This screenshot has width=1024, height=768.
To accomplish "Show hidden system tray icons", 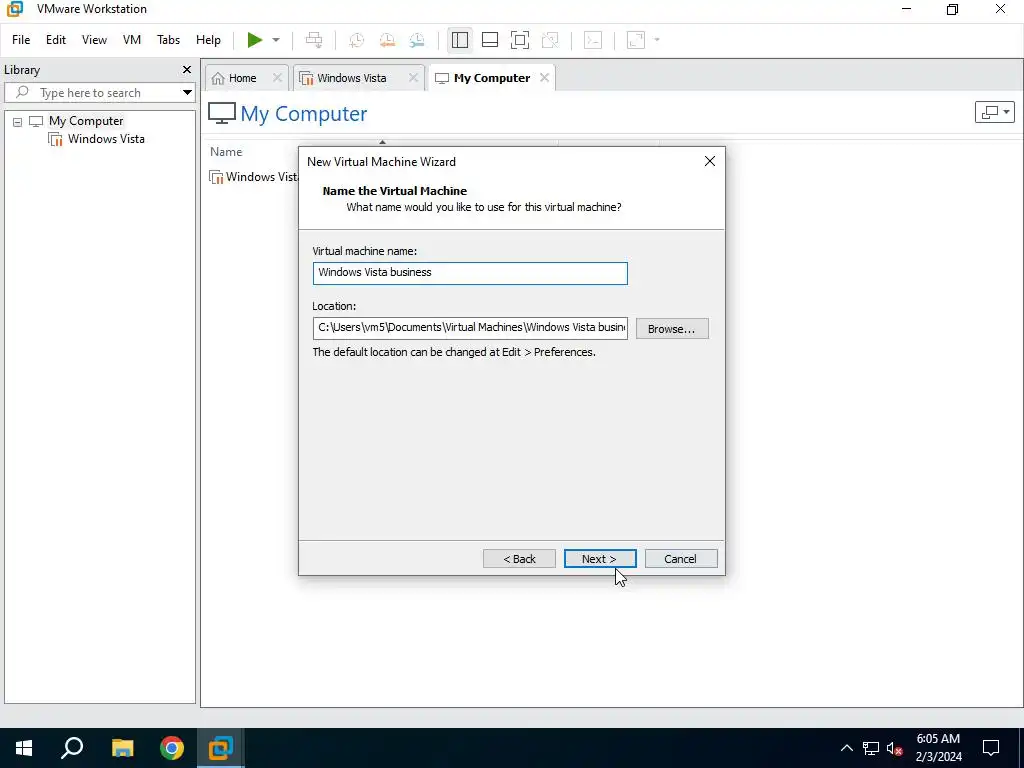I will pyautogui.click(x=846, y=748).
